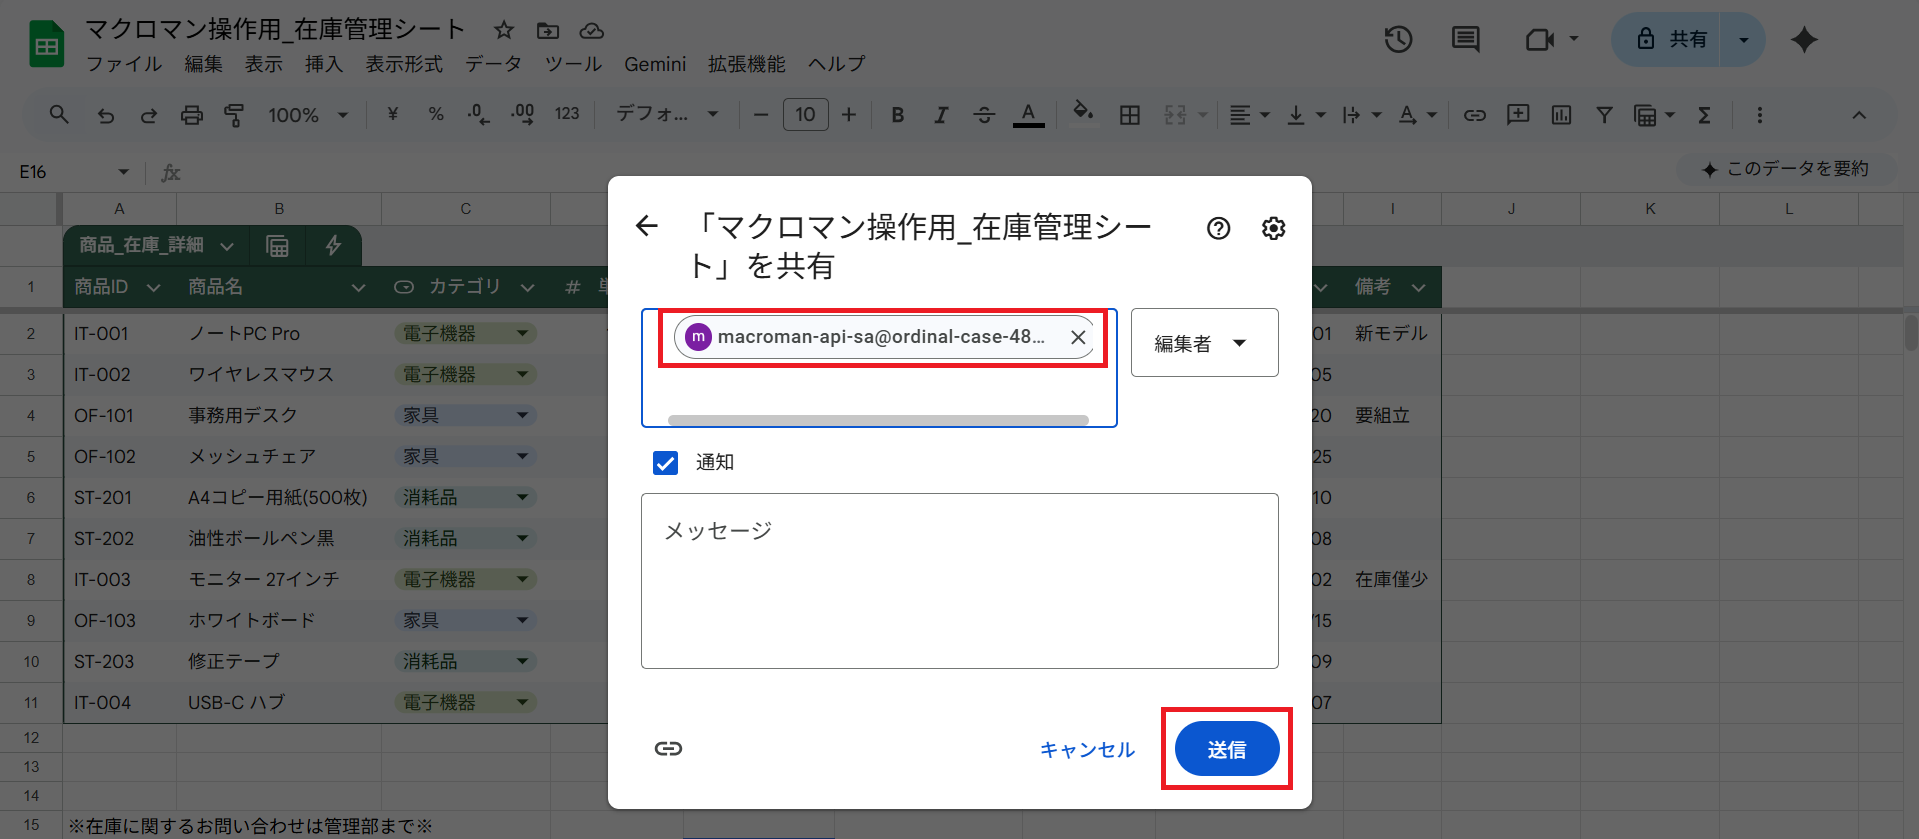
Task: Open the ファイル menu
Action: (124, 64)
